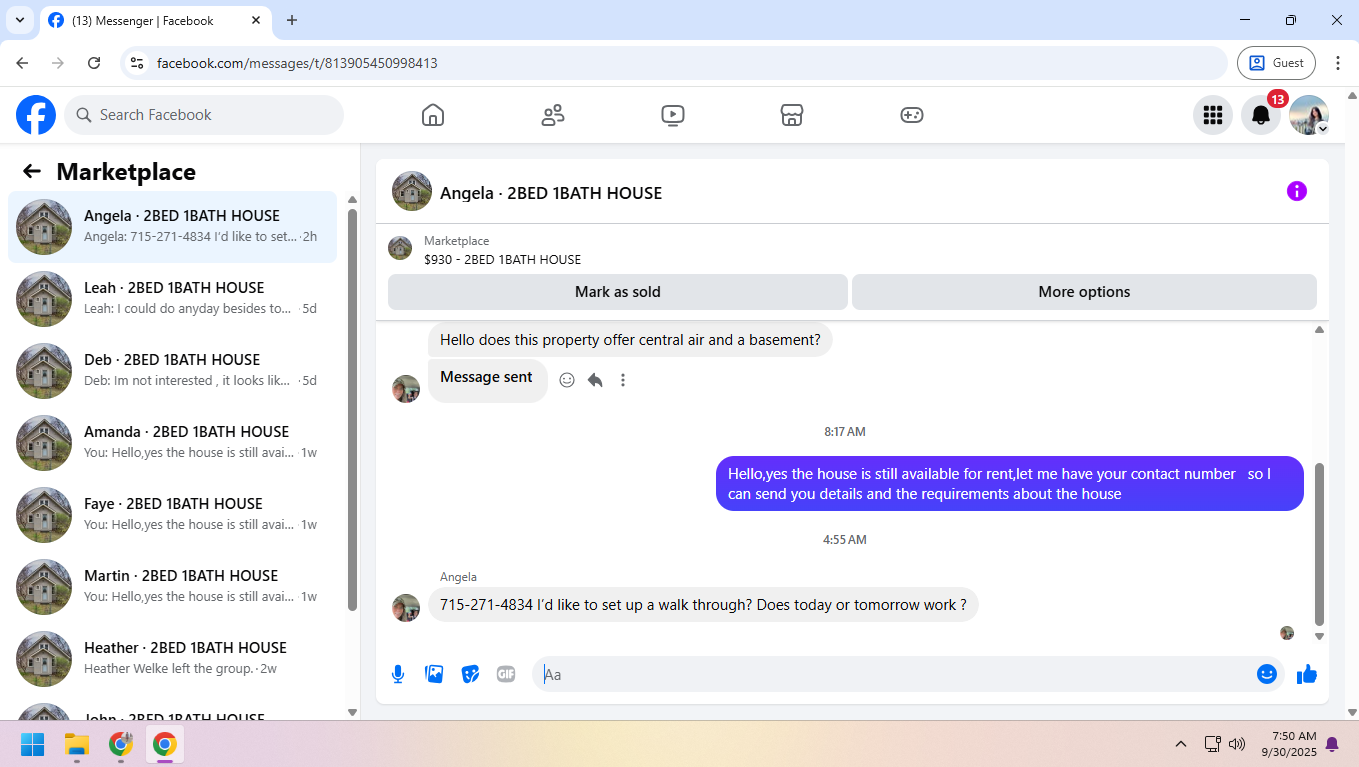
Task: Open Martin's conversation in the list
Action: 173,587
